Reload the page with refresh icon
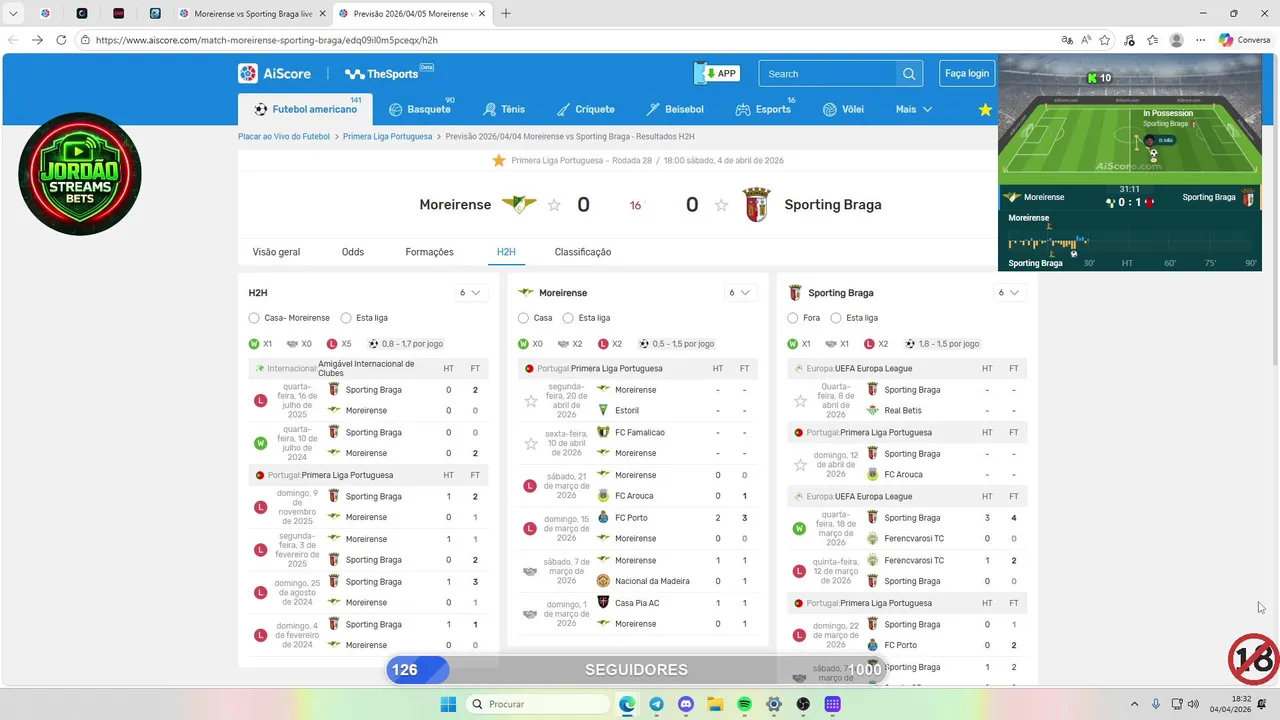The image size is (1280, 720). pos(61,40)
